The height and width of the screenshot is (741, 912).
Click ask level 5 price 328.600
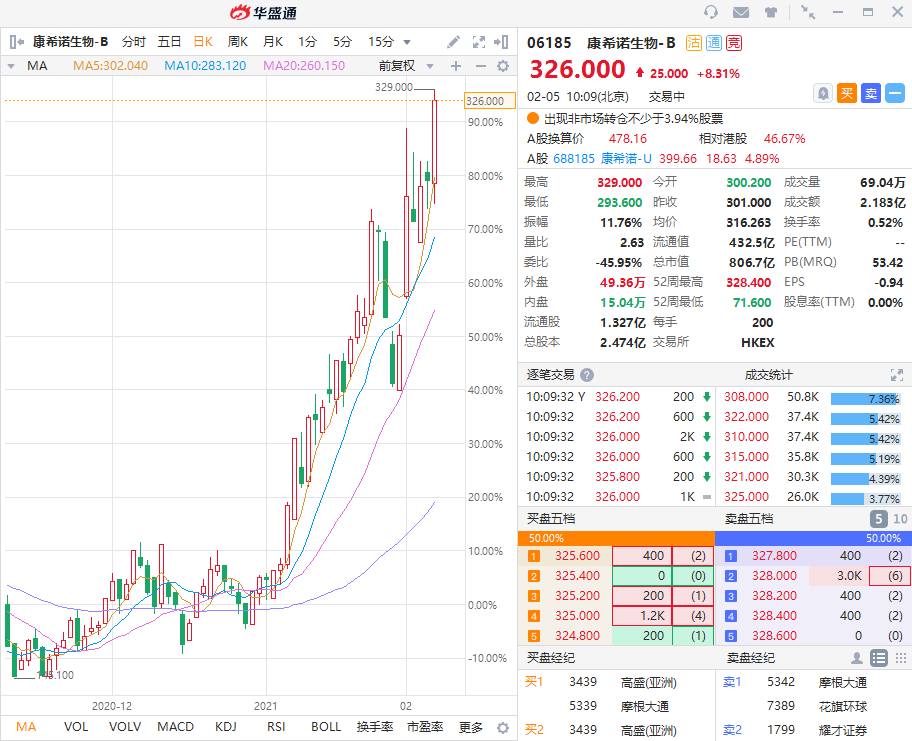[x=774, y=636]
